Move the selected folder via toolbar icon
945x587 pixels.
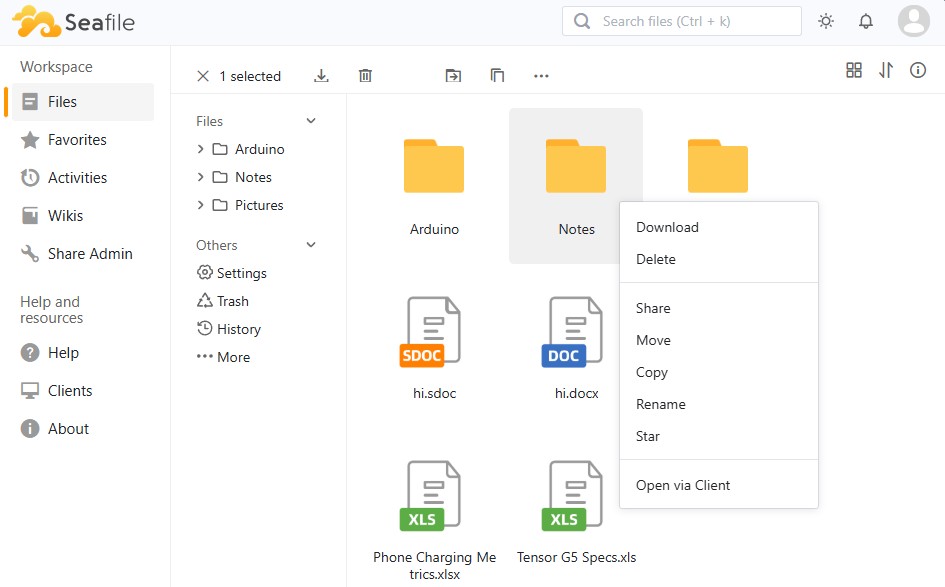coord(453,75)
